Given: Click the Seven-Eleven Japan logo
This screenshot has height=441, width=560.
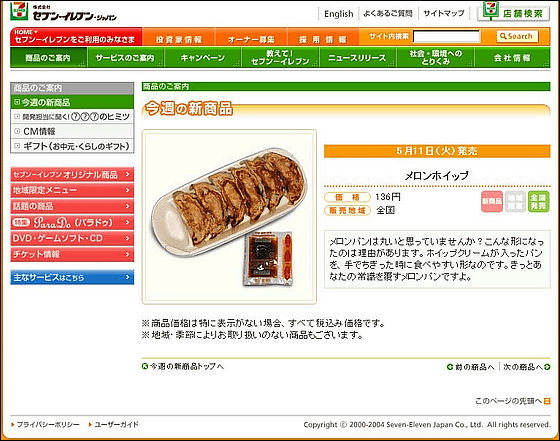Looking at the screenshot, I should [x=64, y=12].
